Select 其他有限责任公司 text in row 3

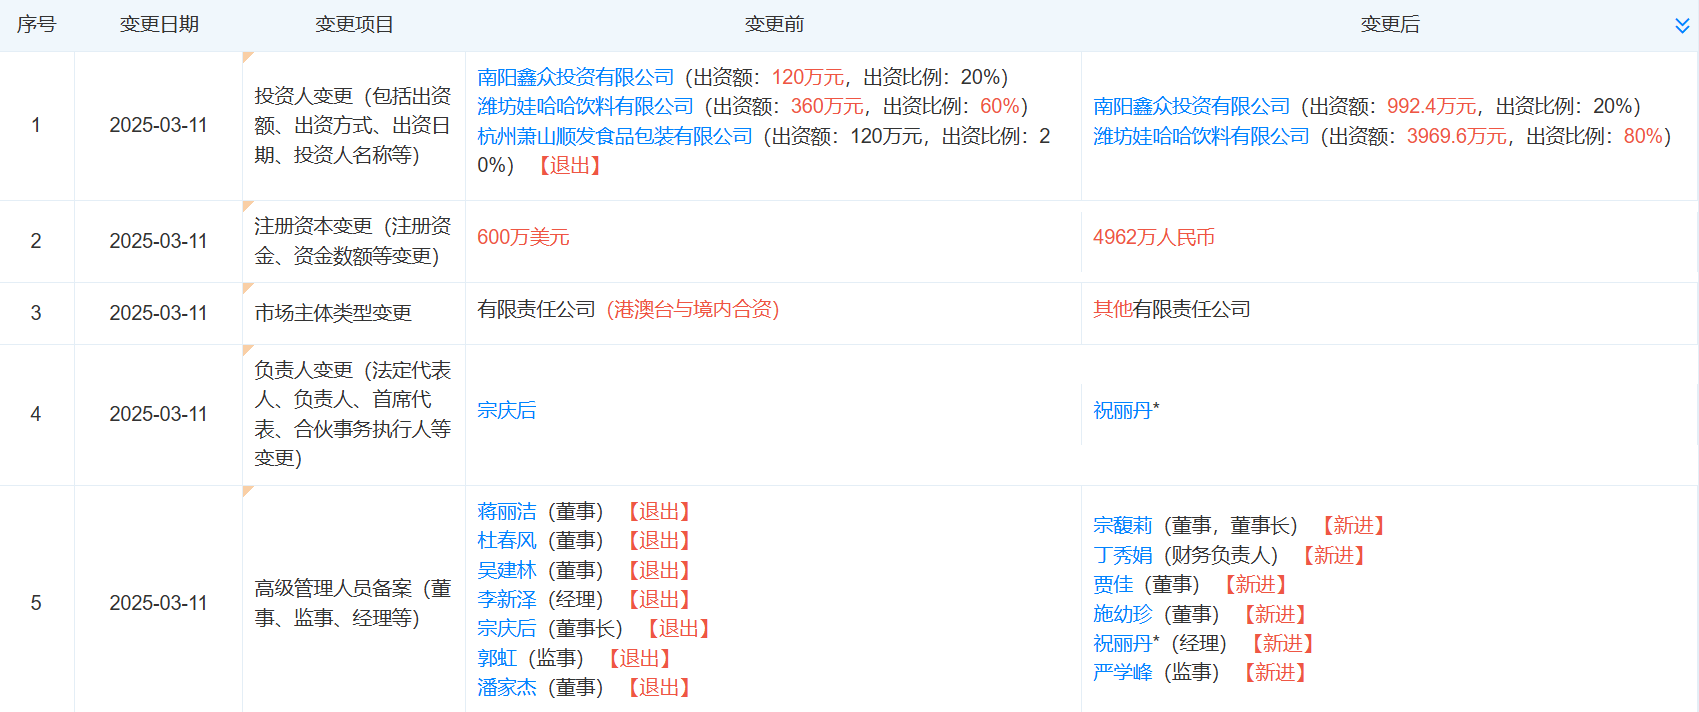pos(1172,309)
